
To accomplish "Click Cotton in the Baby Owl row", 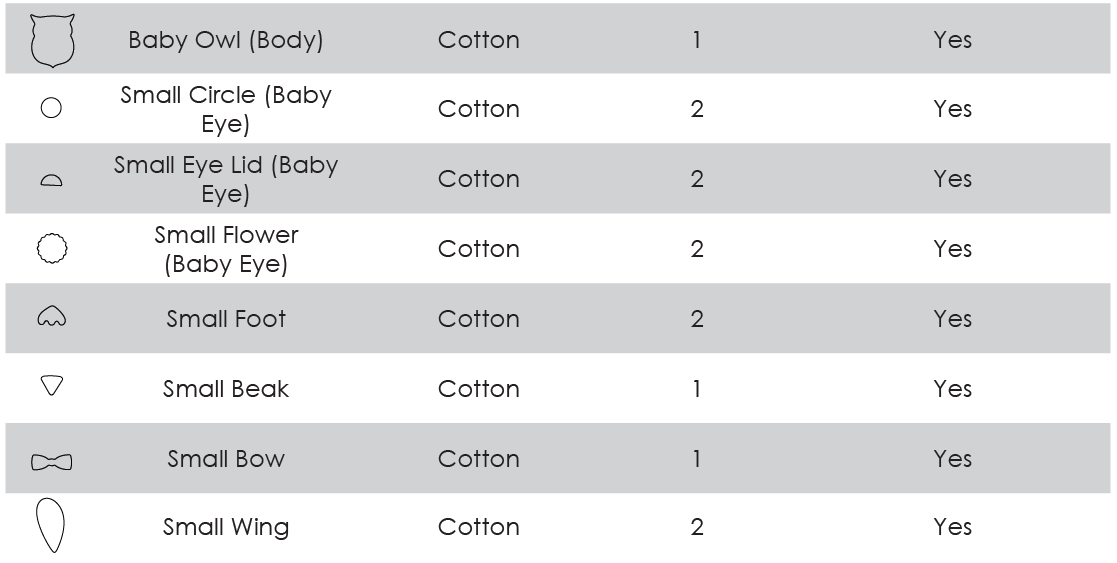I will [479, 40].
